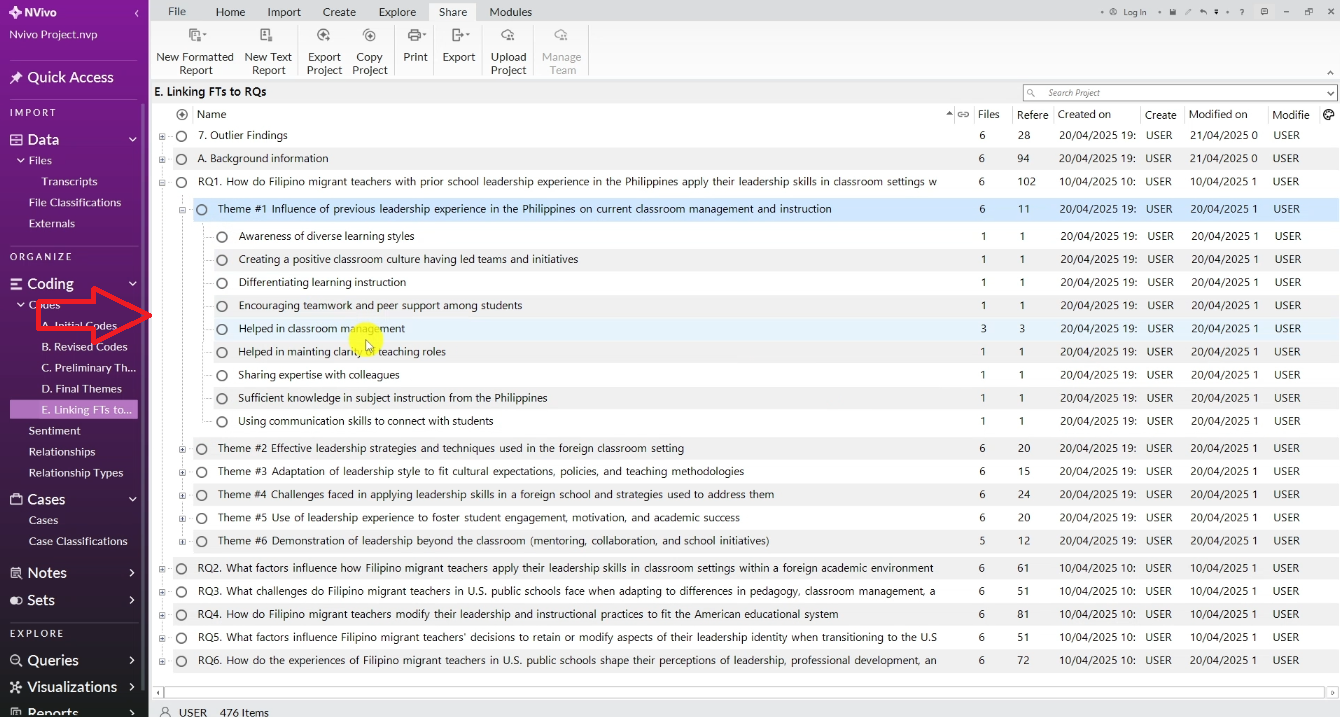1340x717 pixels.
Task: Click the user account icon beside Log In
Action: pyautogui.click(x=1113, y=12)
